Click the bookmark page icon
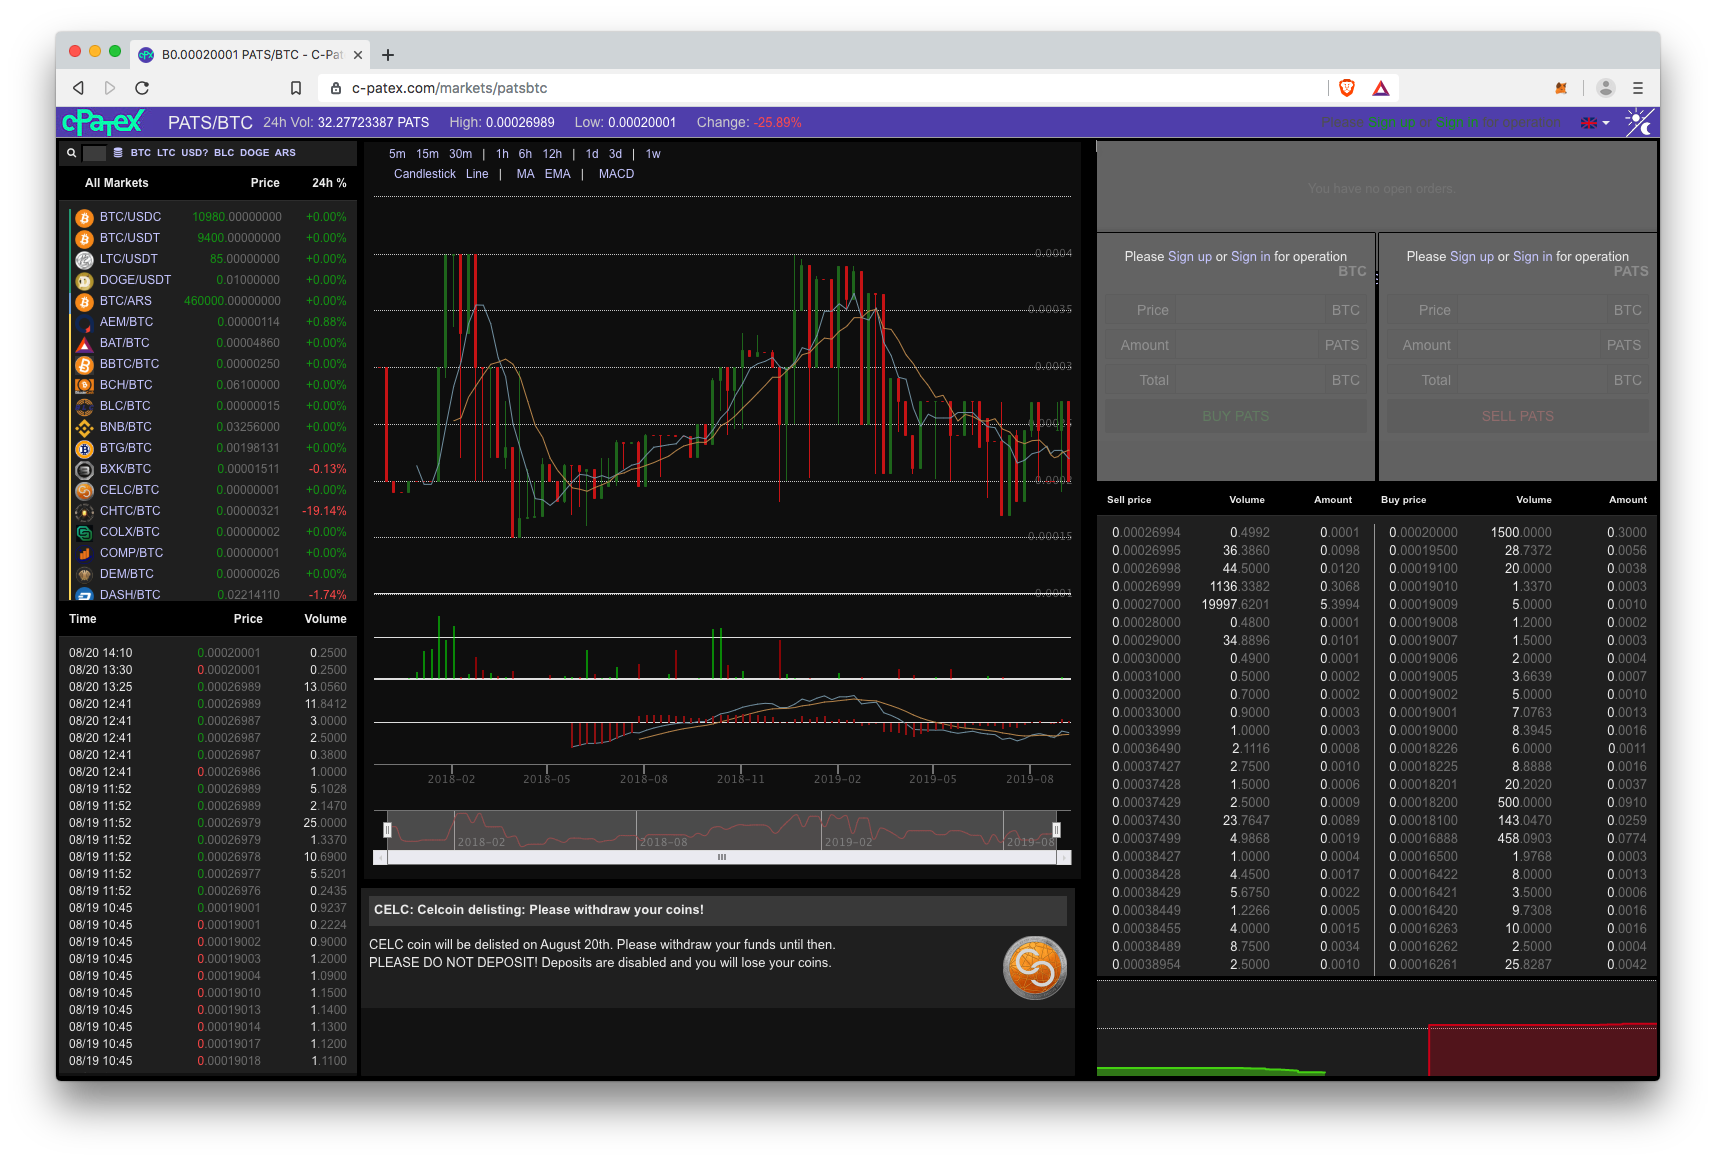The height and width of the screenshot is (1161, 1716). coord(296,88)
